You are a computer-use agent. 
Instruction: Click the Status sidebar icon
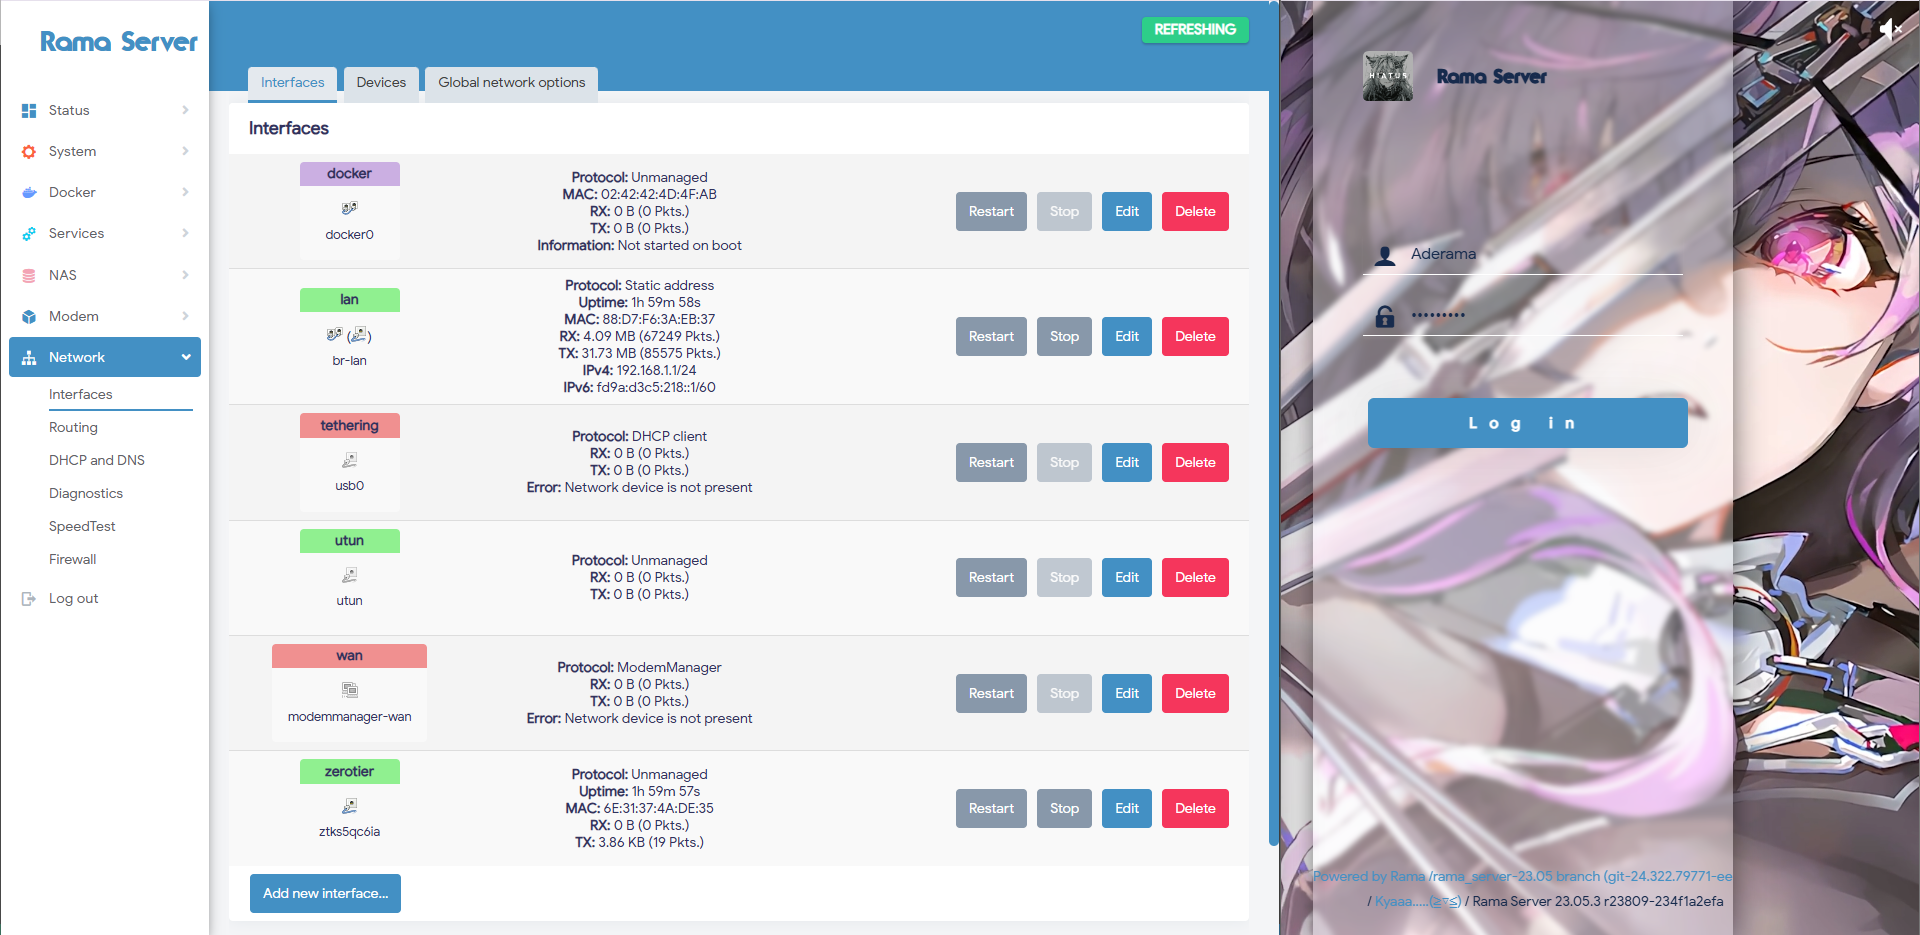[29, 111]
